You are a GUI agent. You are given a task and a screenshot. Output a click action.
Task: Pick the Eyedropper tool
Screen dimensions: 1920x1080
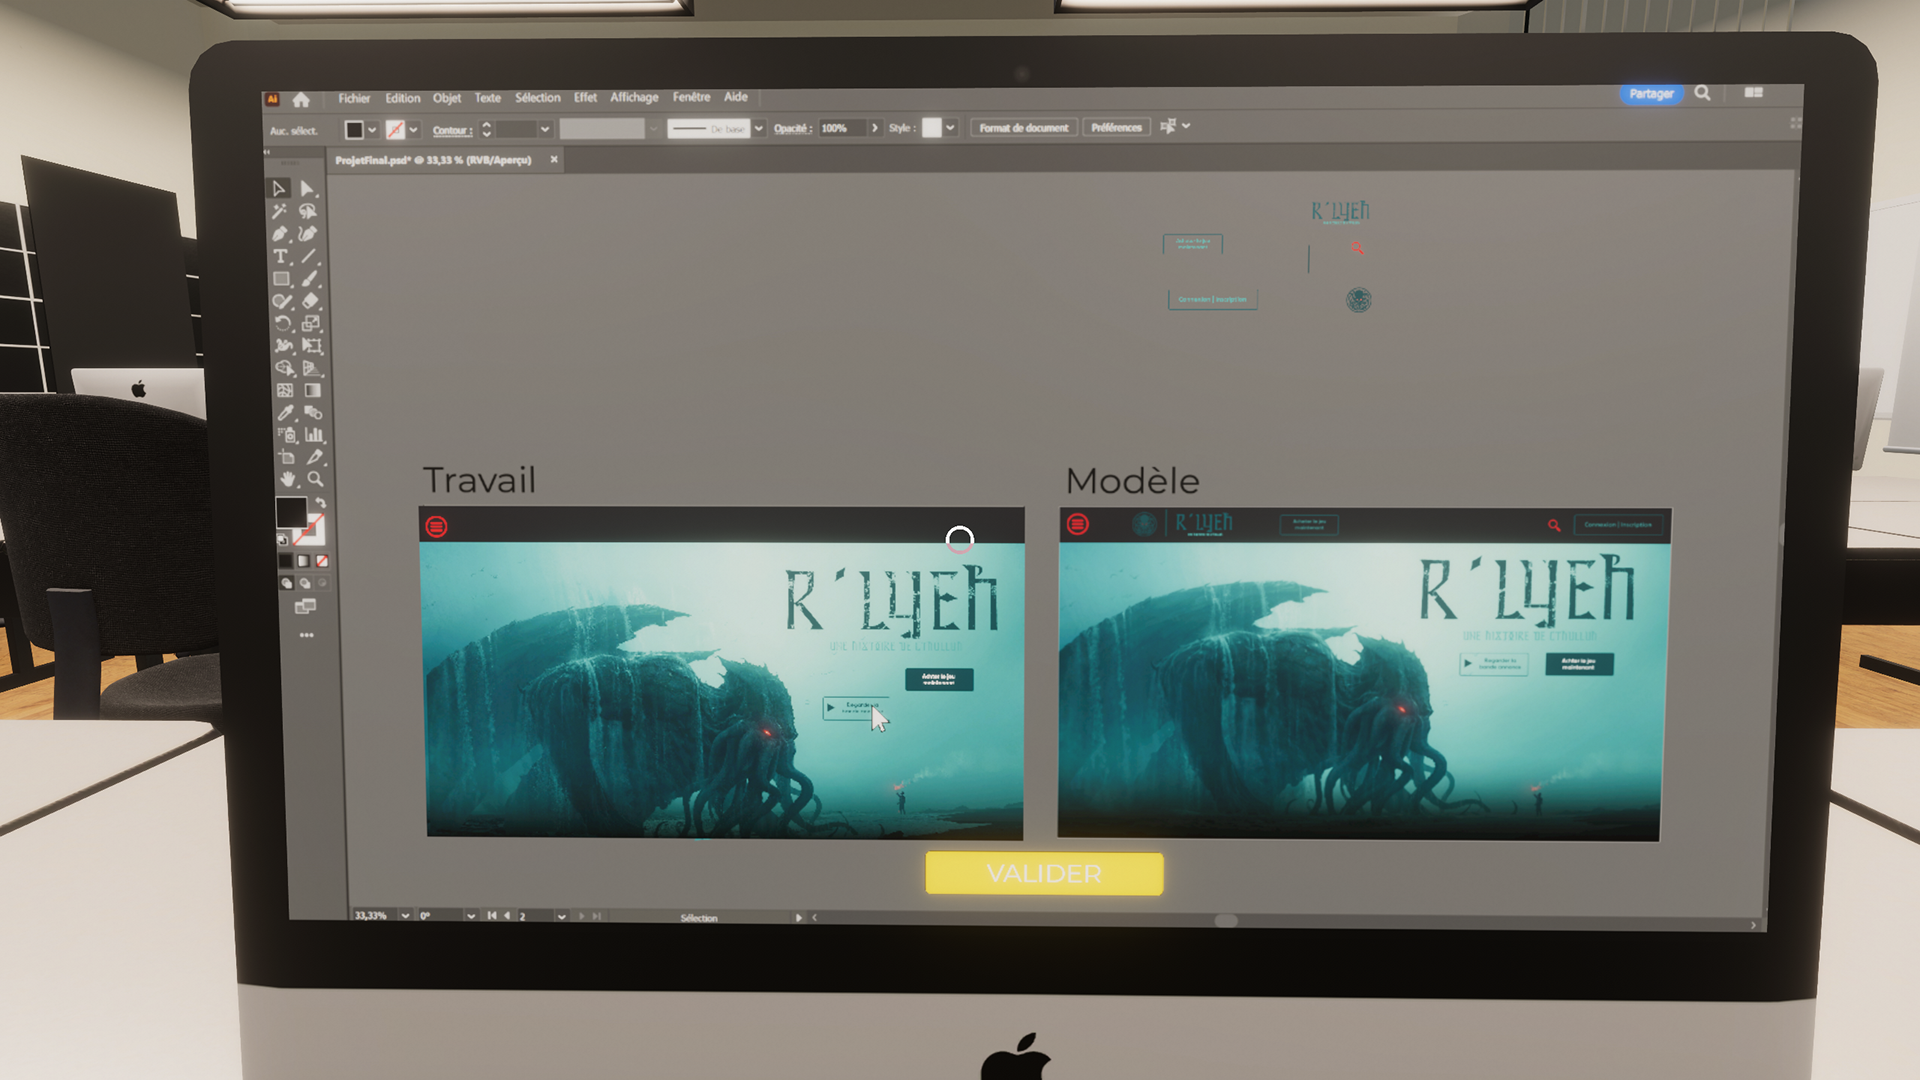pos(286,412)
